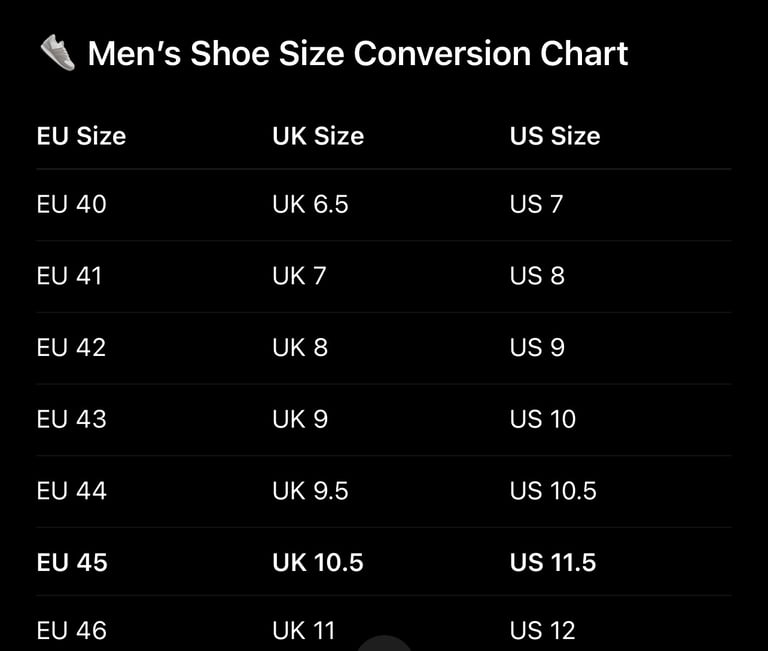Select the EU 40 cell
The width and height of the screenshot is (768, 651).
pos(72,204)
